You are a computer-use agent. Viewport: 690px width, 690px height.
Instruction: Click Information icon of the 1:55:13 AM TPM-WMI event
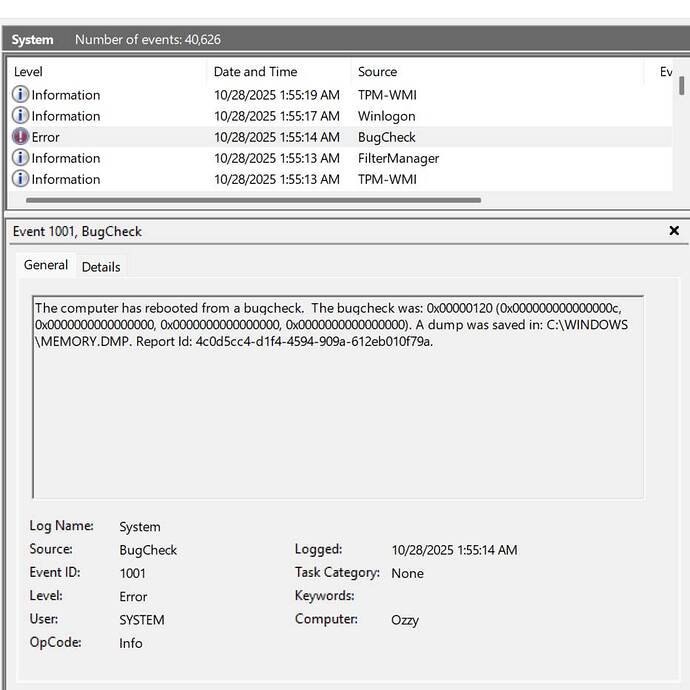click(x=20, y=179)
